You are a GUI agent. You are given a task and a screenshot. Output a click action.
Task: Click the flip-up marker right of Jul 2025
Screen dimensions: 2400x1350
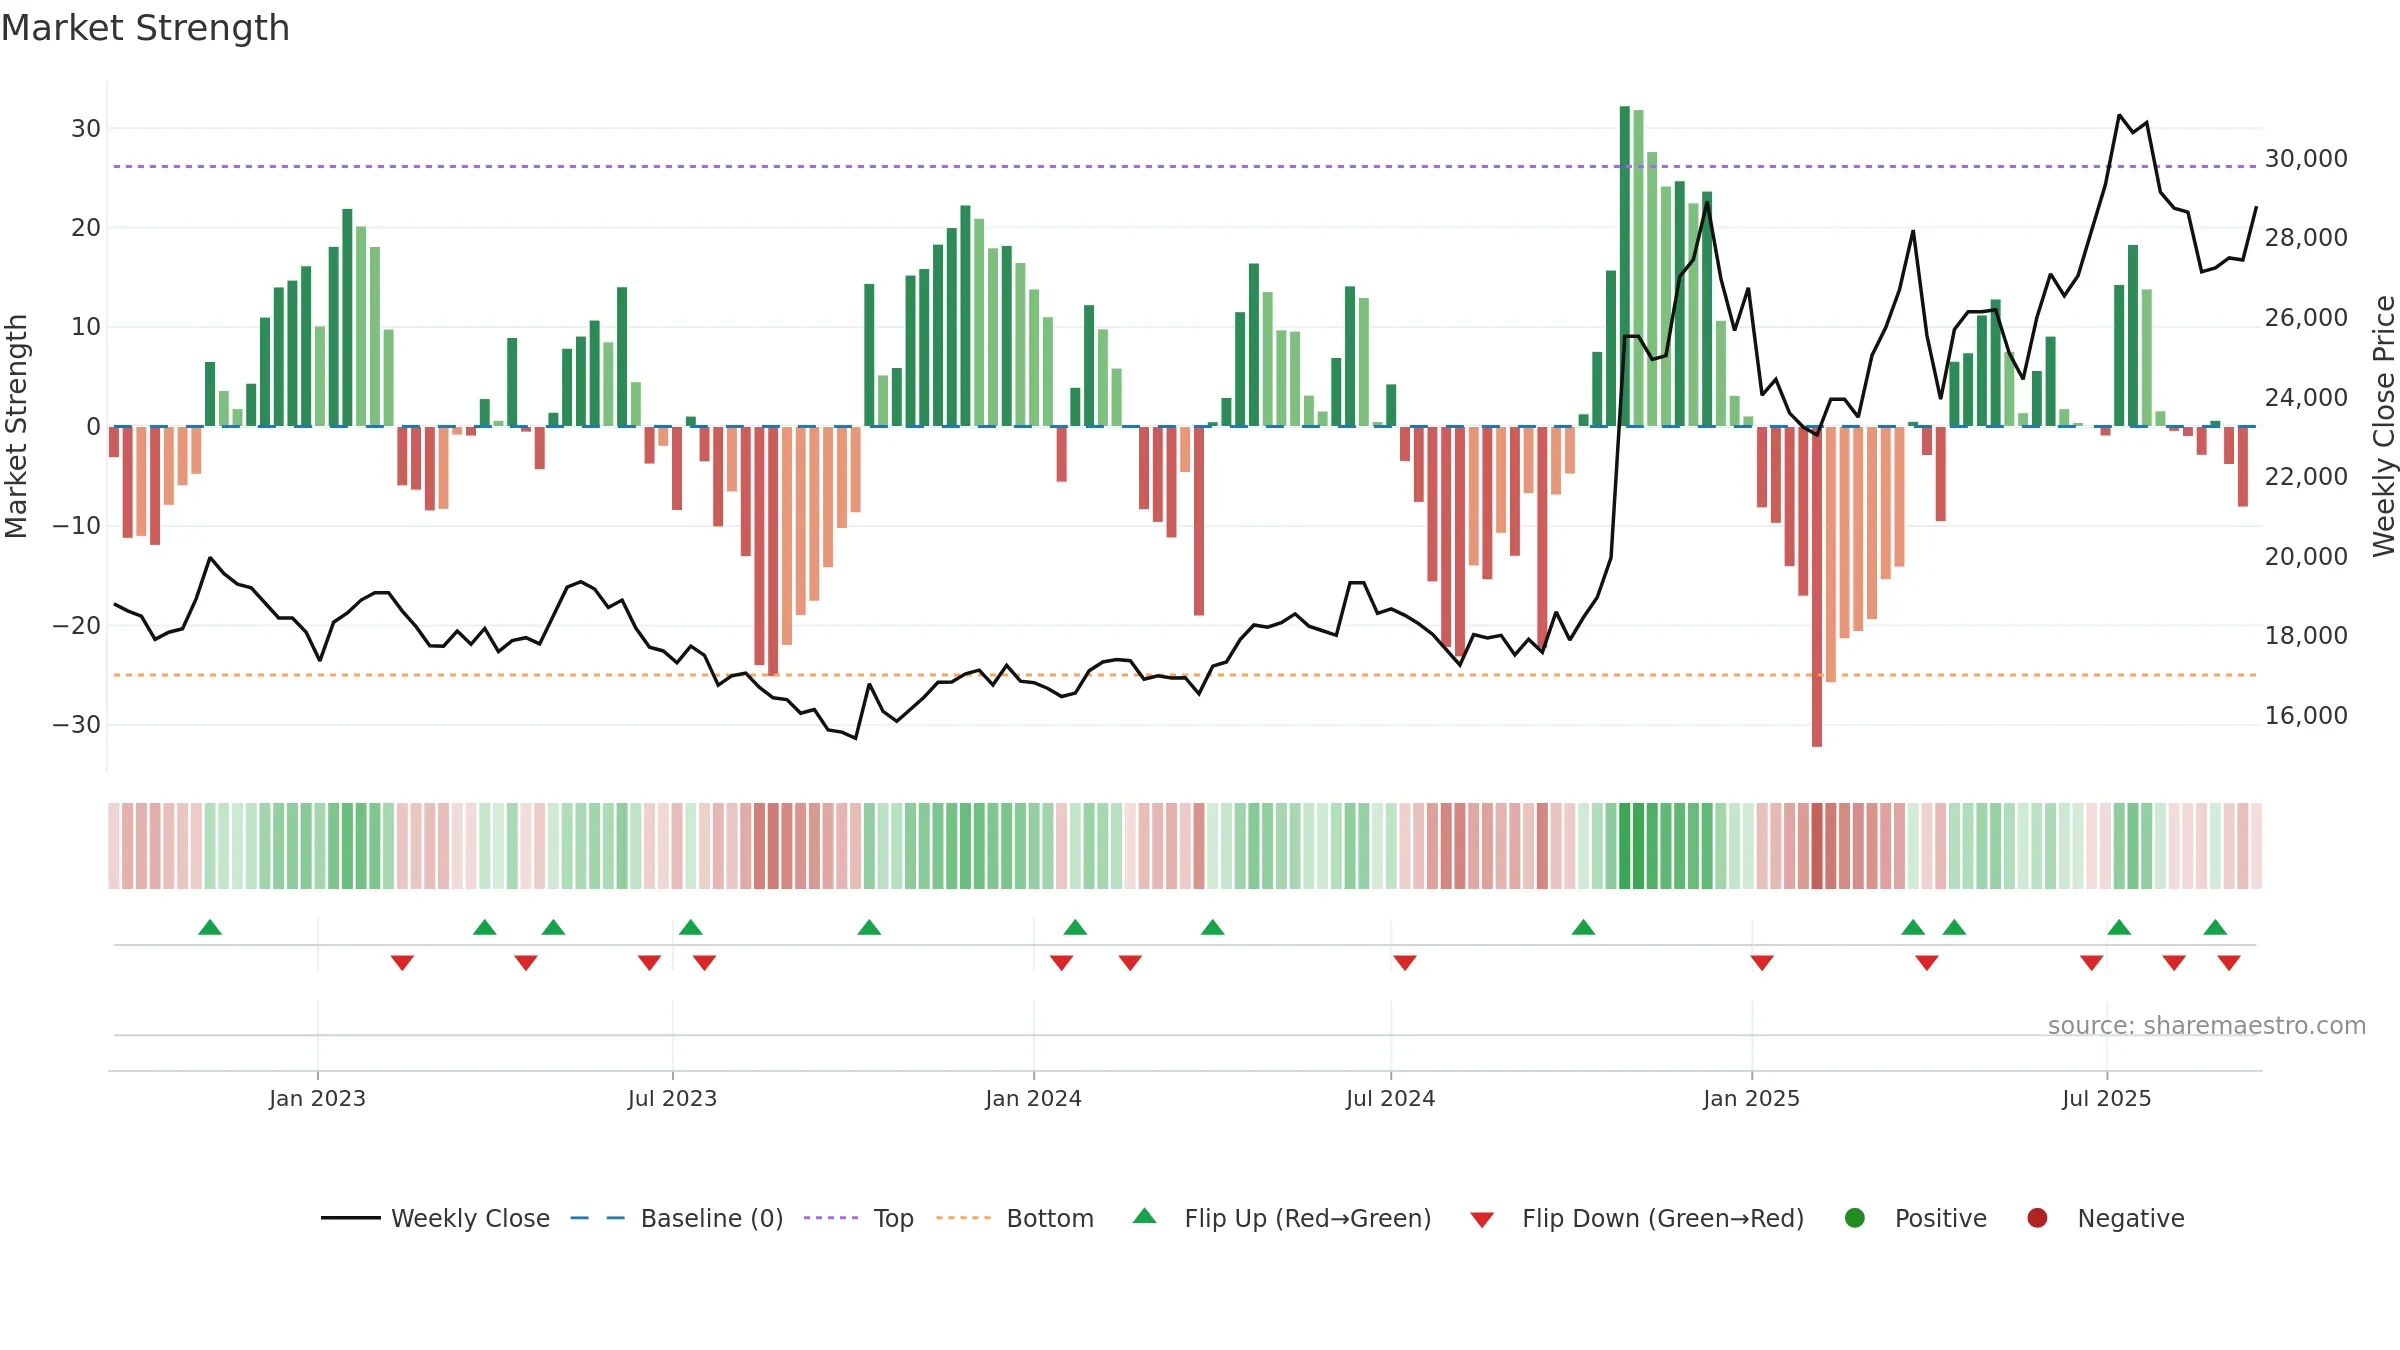2119,927
